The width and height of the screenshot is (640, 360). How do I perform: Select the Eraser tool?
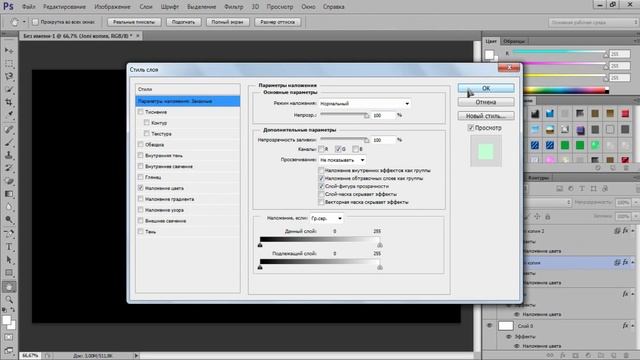point(9,181)
